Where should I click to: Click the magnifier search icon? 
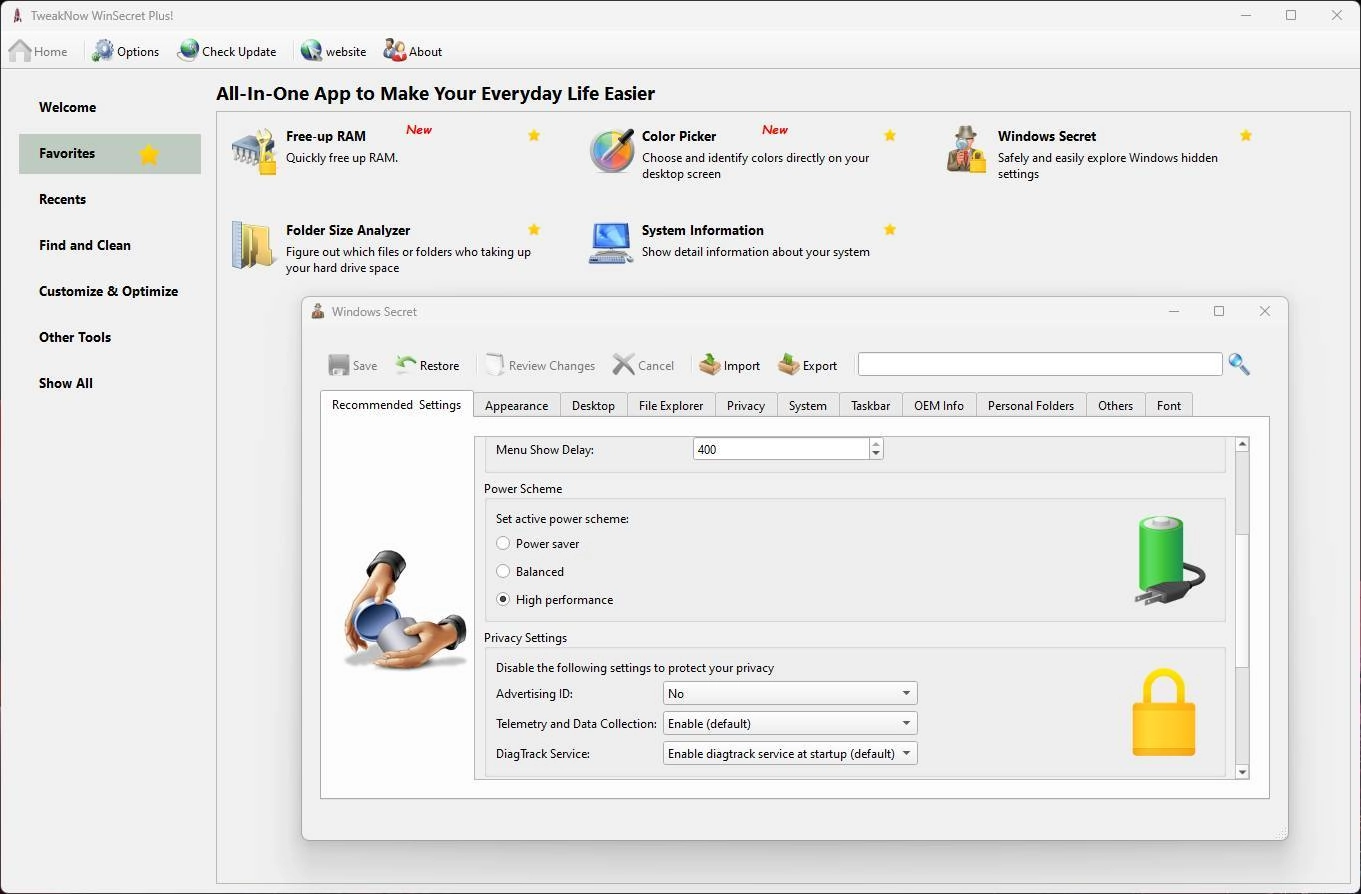(x=1239, y=364)
